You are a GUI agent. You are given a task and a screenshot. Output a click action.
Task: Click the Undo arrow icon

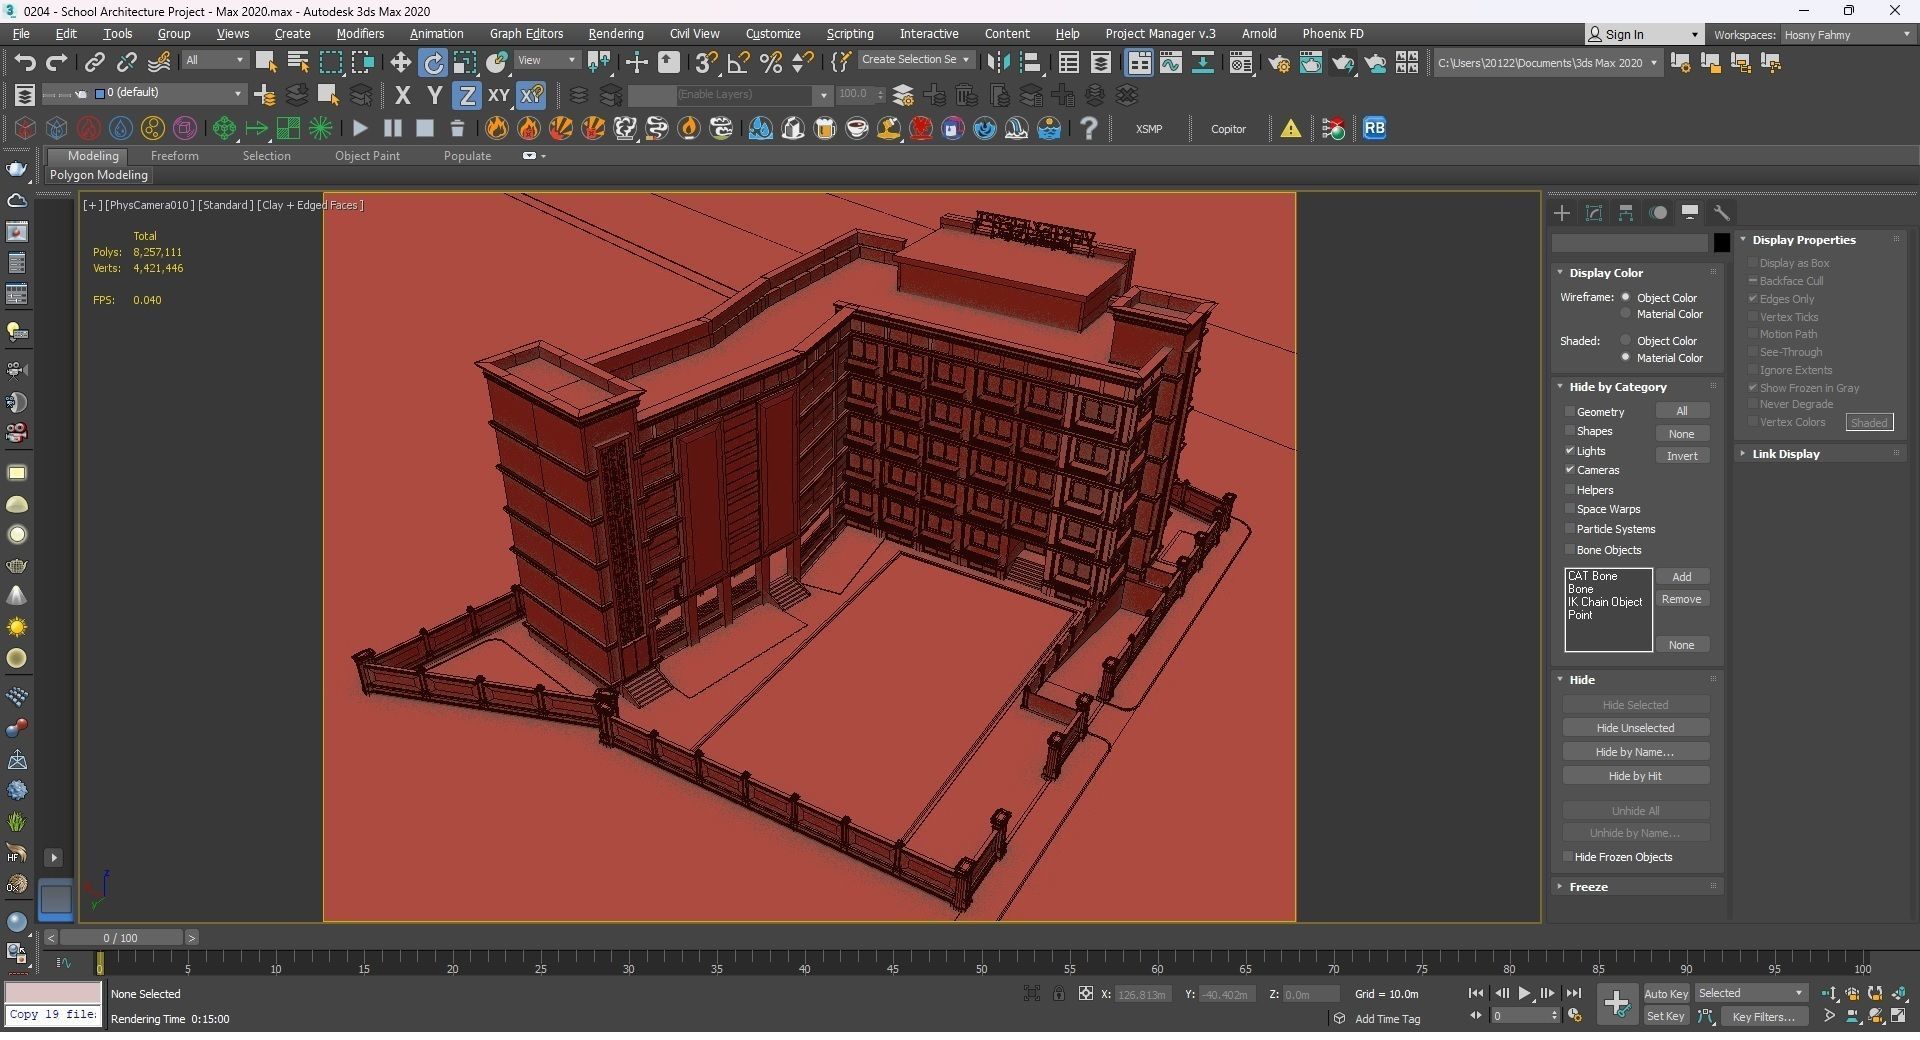point(25,63)
